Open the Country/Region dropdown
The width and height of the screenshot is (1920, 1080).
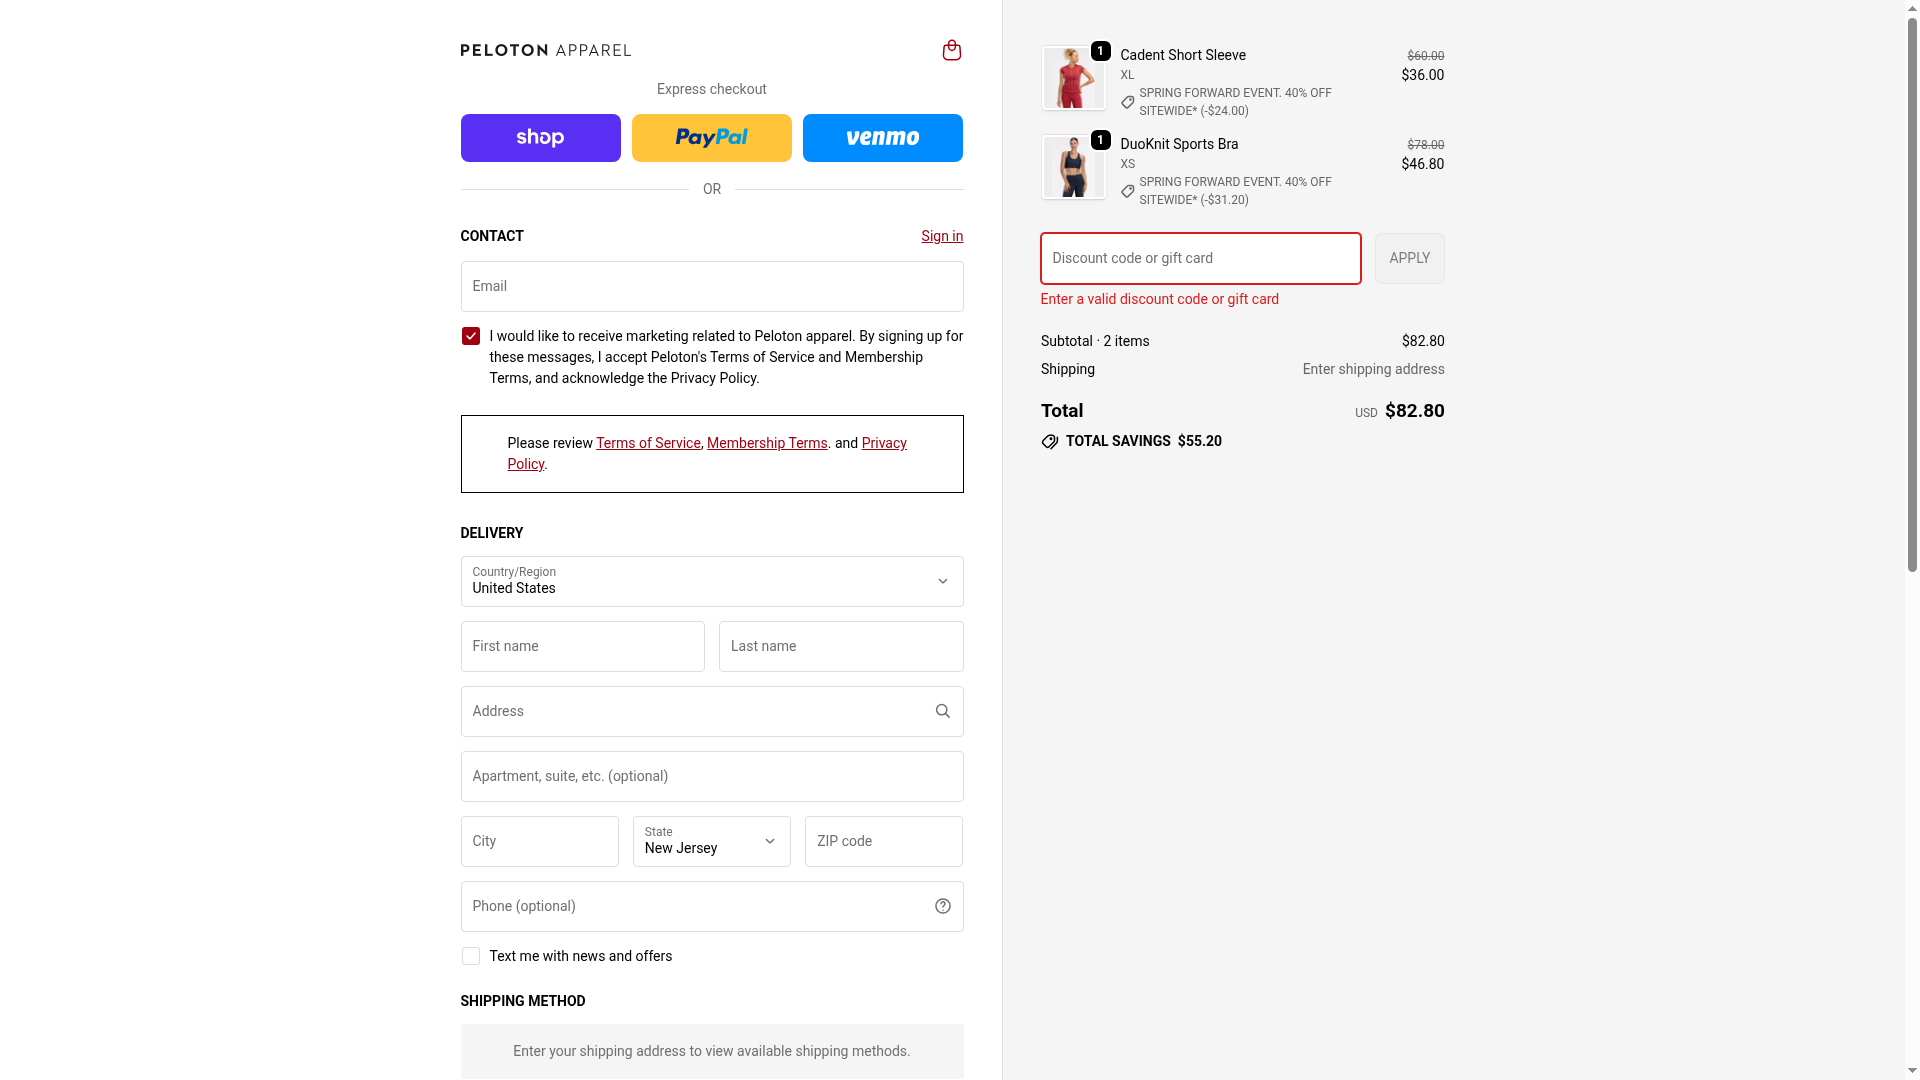click(x=711, y=581)
